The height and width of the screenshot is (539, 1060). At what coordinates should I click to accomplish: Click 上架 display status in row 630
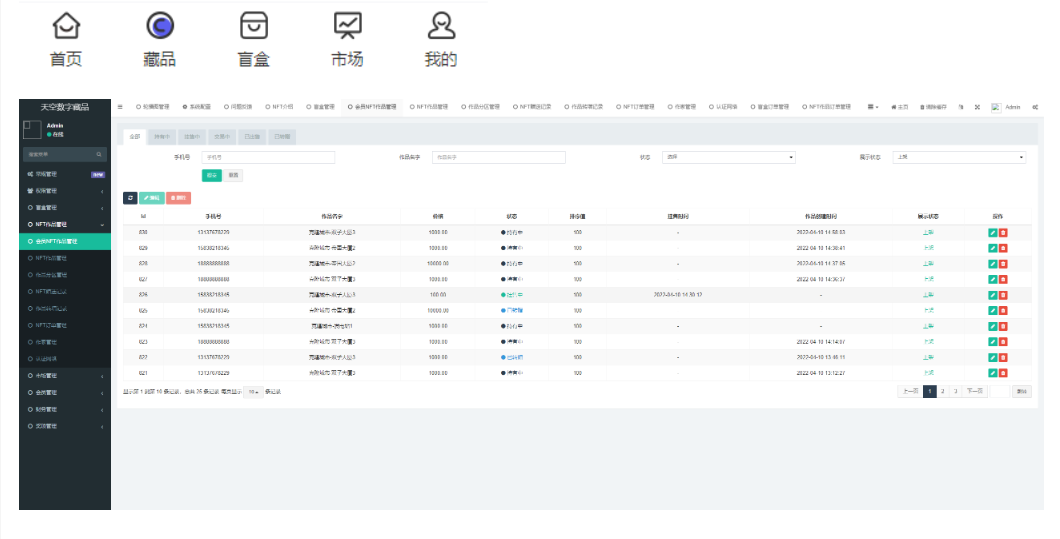click(928, 233)
